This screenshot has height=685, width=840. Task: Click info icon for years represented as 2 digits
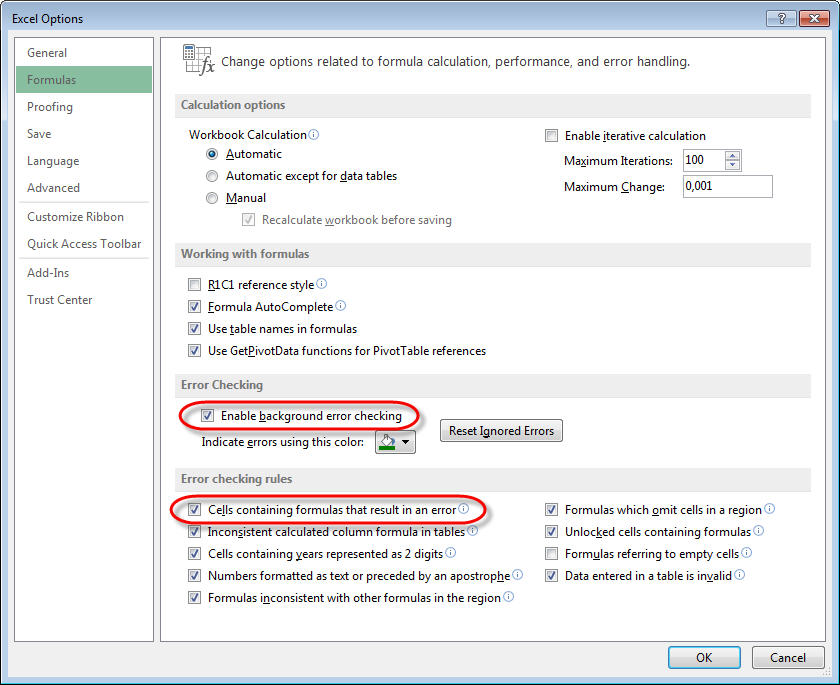[x=451, y=553]
